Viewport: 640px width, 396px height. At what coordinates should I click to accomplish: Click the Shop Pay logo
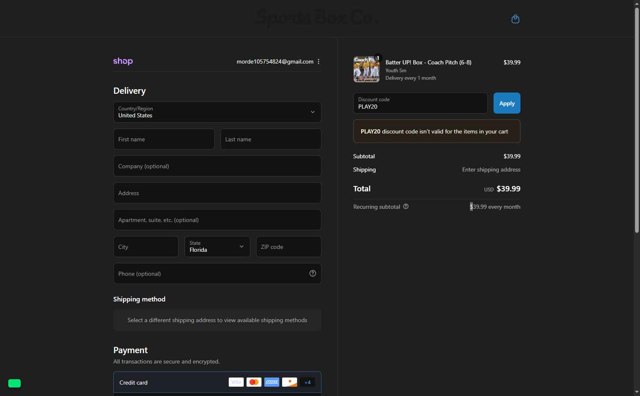[123, 61]
